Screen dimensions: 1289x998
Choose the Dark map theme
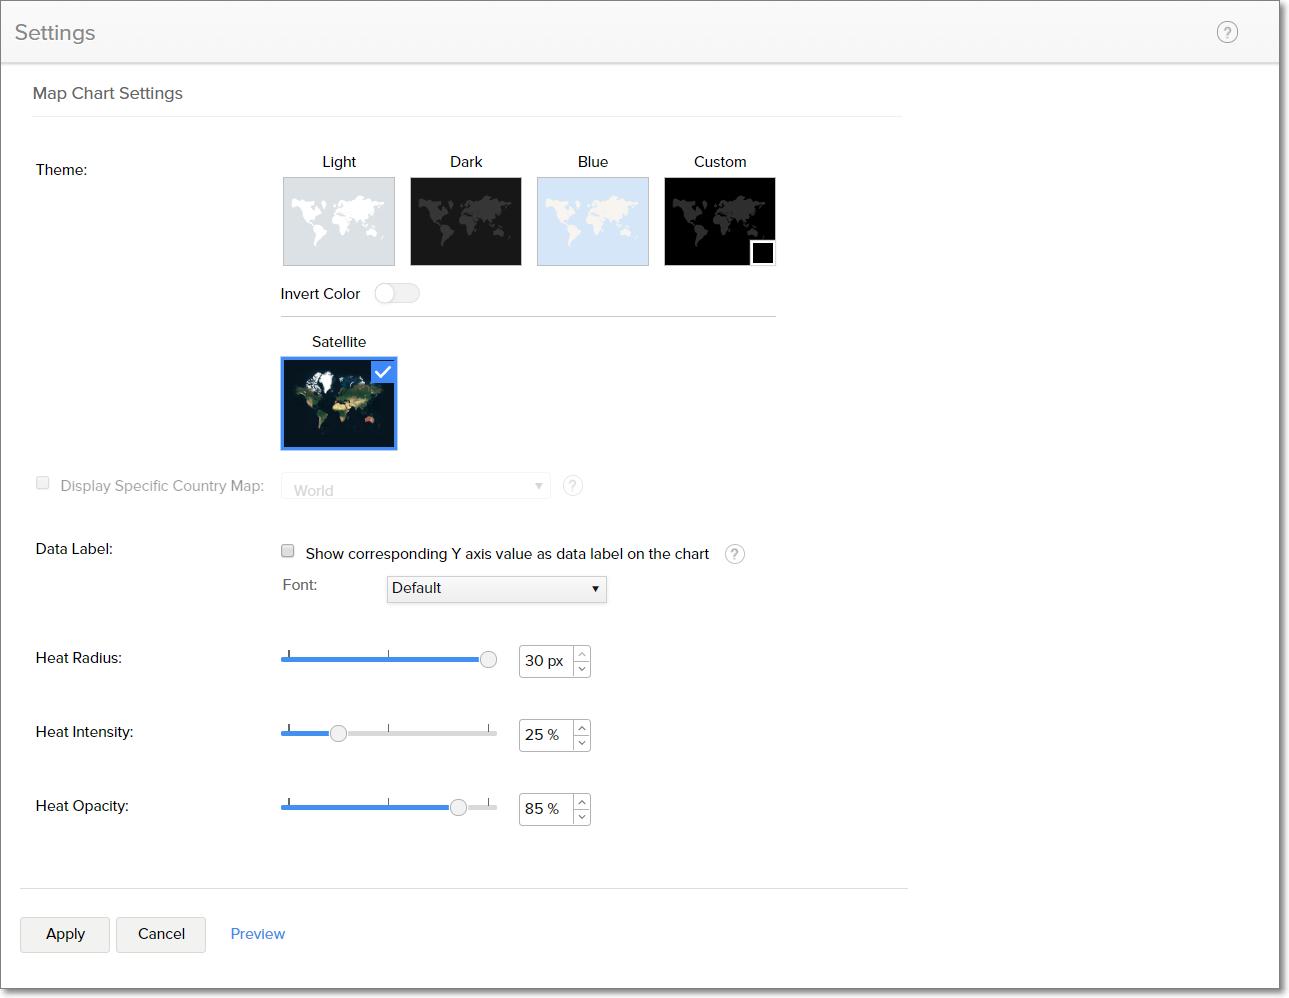pos(466,221)
